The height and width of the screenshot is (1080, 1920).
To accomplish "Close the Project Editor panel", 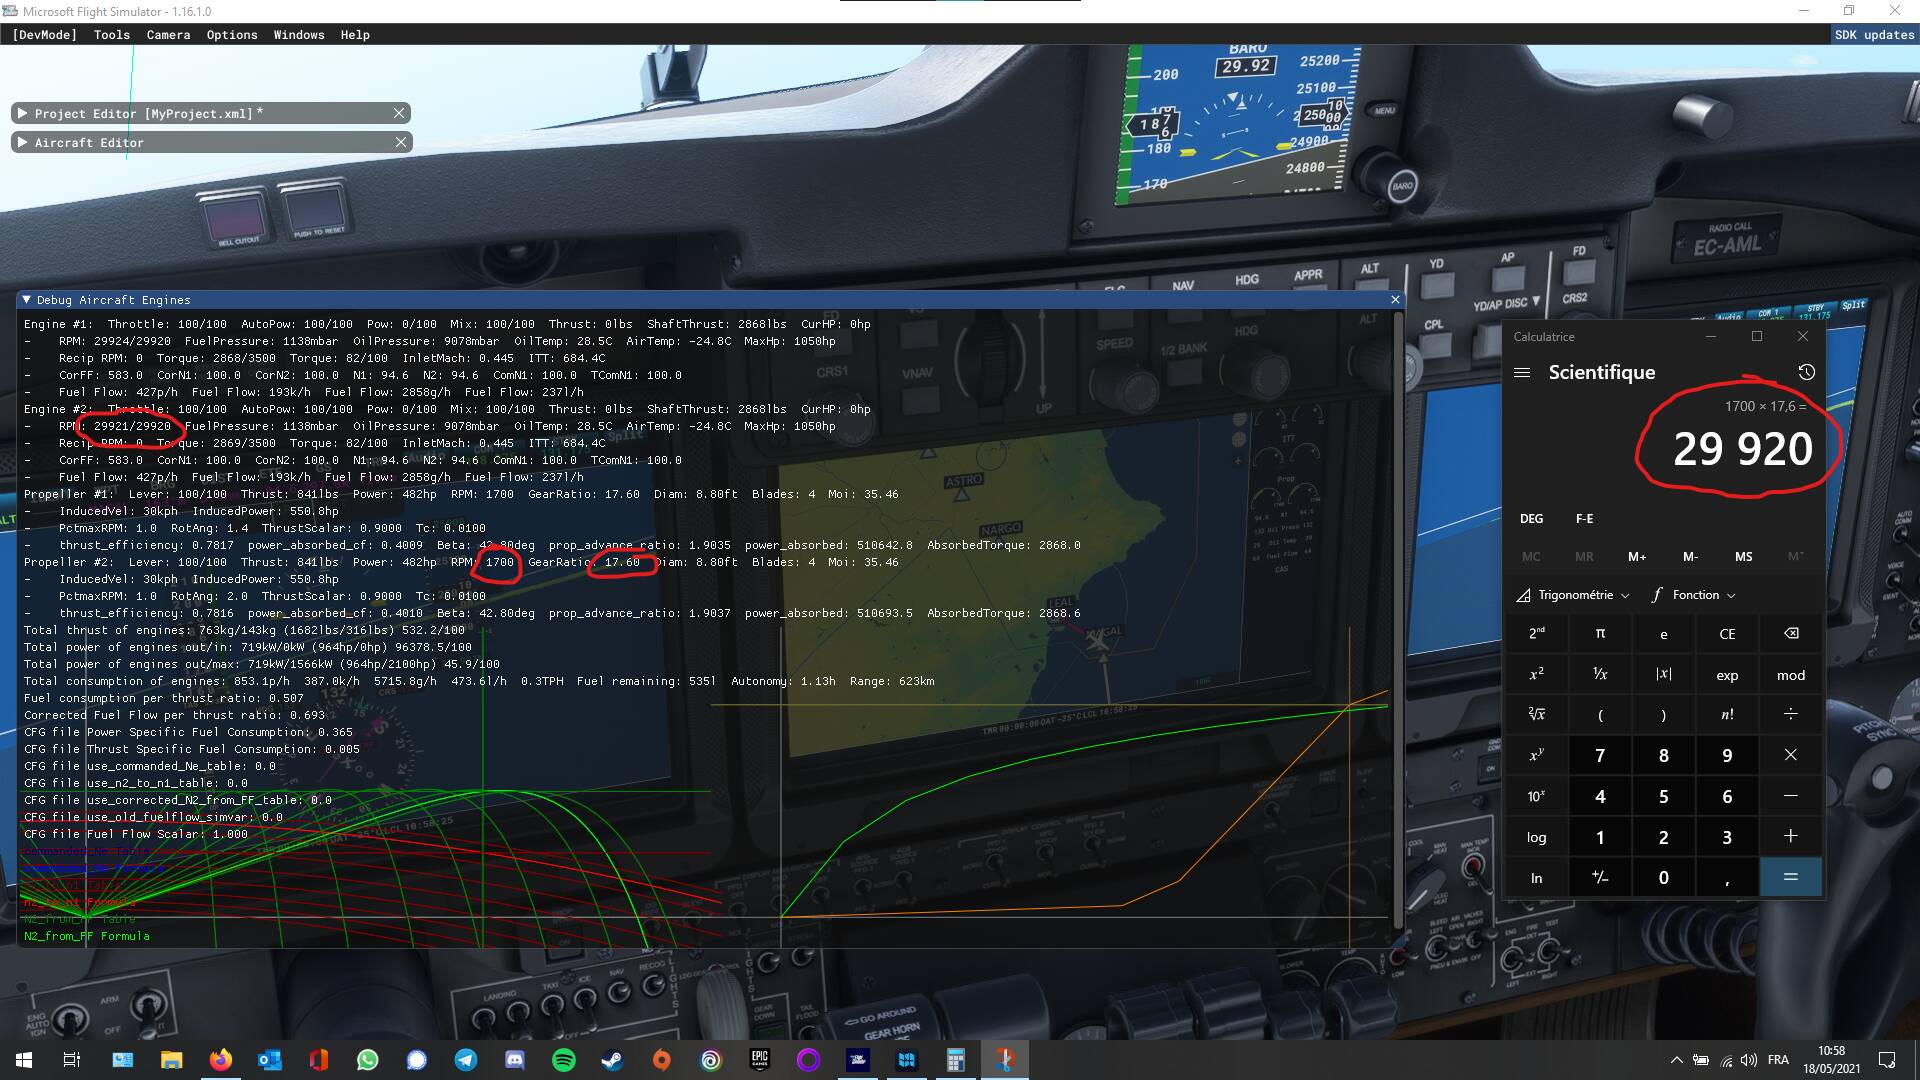I will (399, 114).
